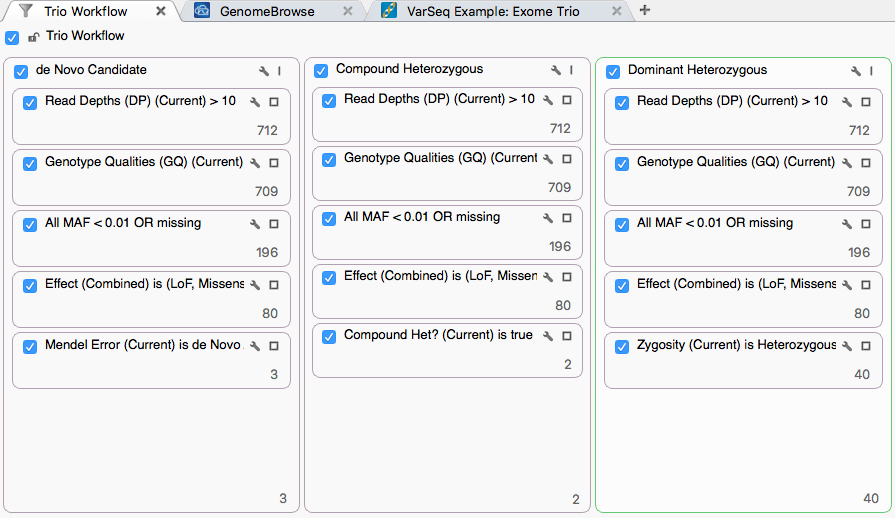Open wrench settings for Dominant Heterozygous group
The width and height of the screenshot is (895, 518).
[x=856, y=71]
